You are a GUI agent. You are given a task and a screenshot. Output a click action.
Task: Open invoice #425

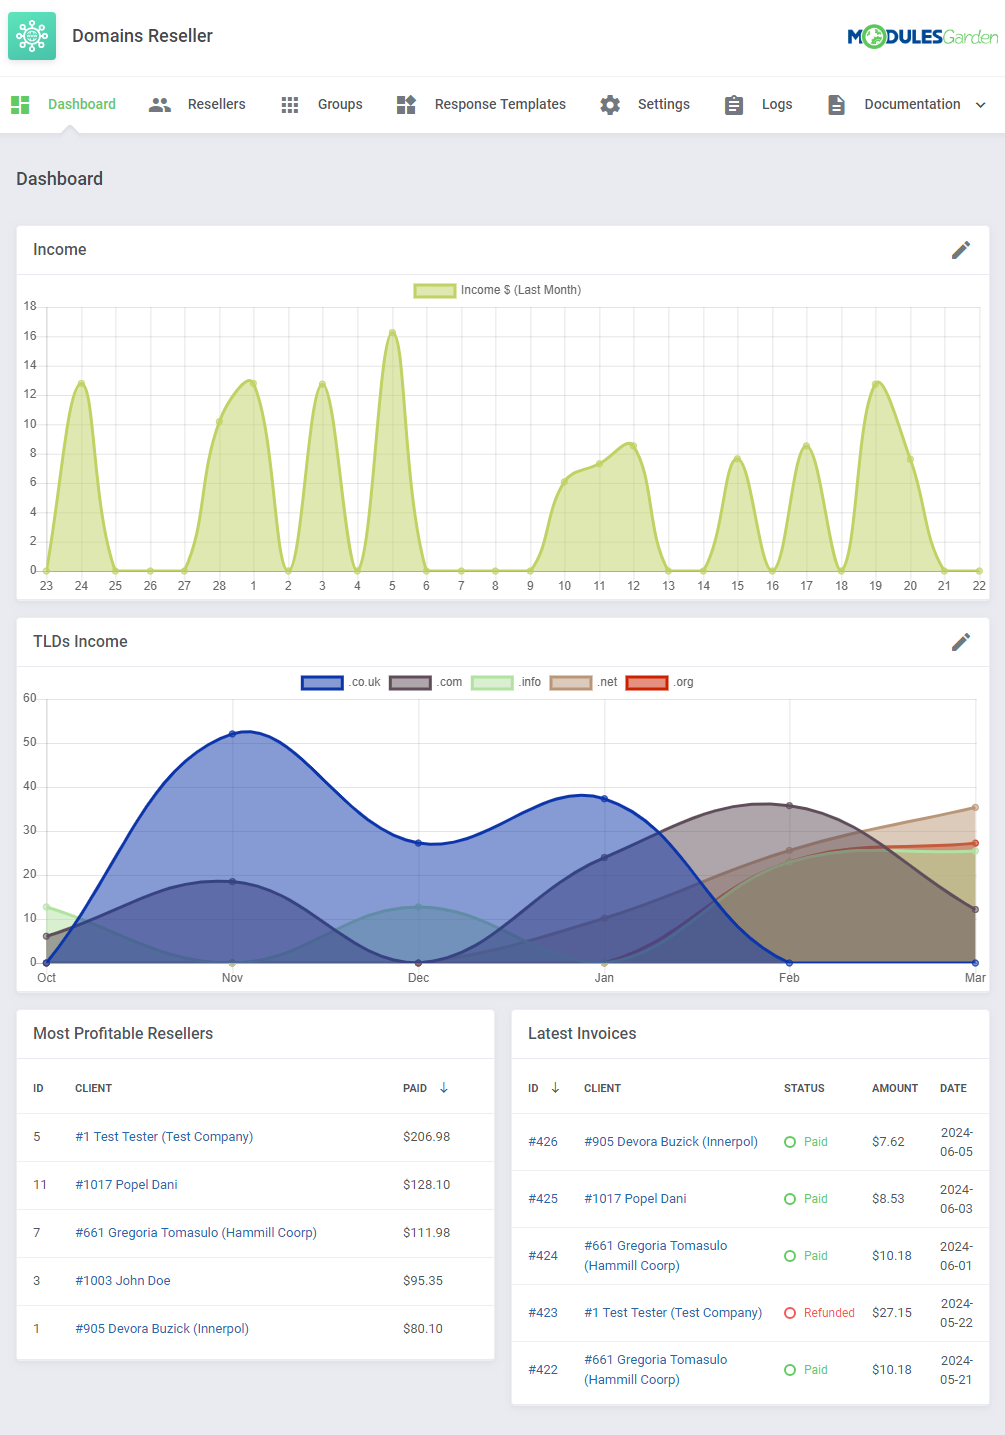click(x=543, y=1199)
